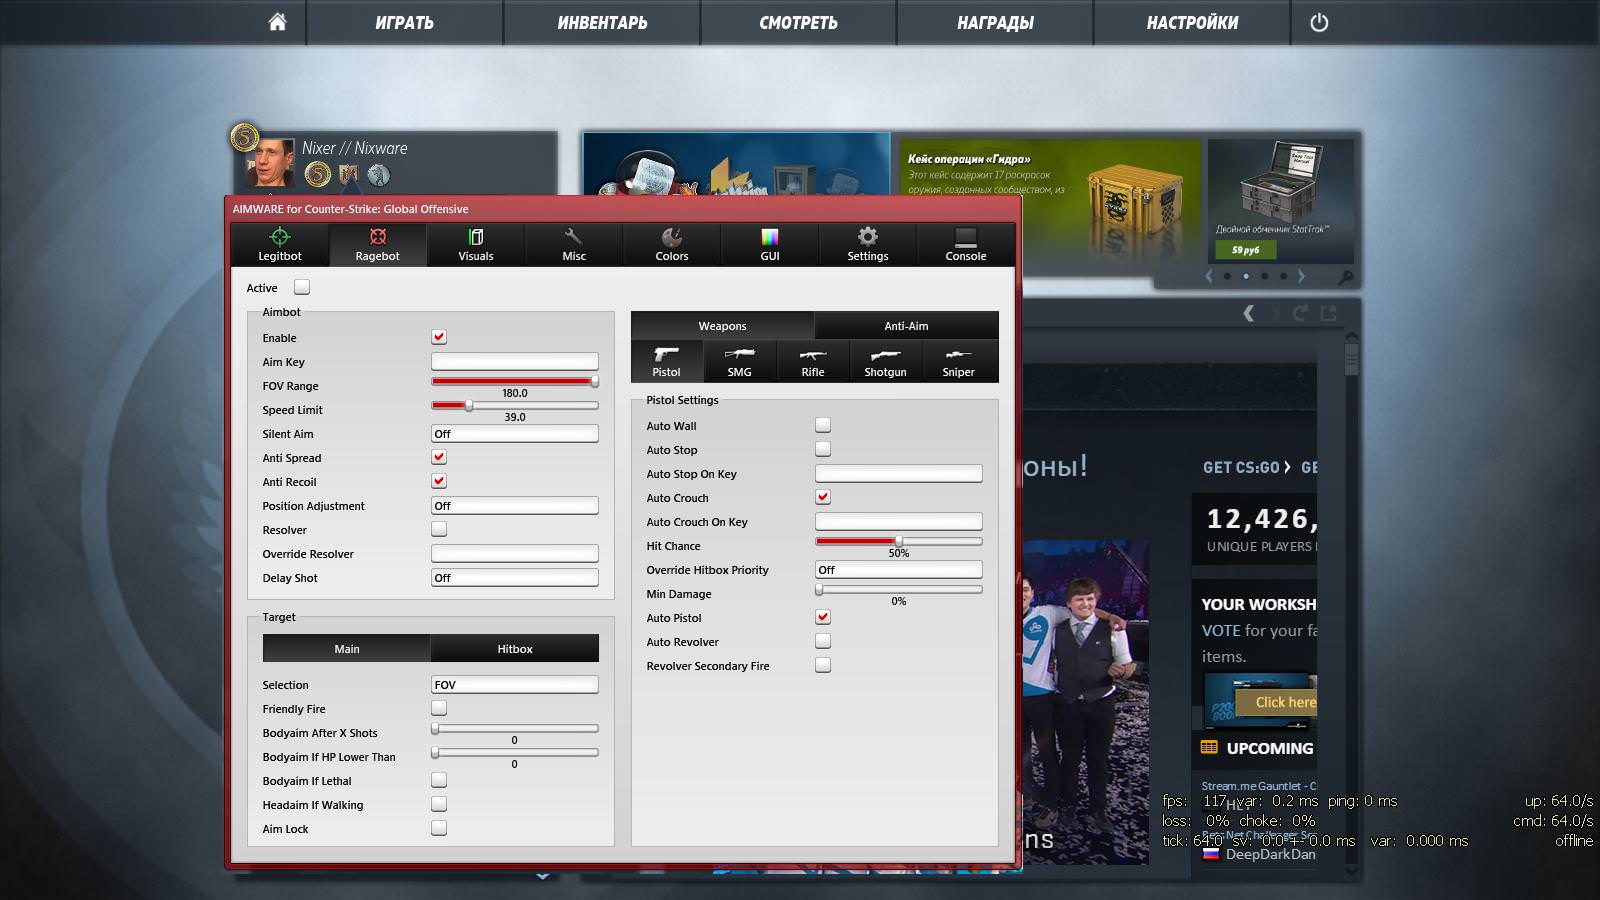
Task: Switch to the Anti-Aim subtab
Action: pyautogui.click(x=906, y=326)
